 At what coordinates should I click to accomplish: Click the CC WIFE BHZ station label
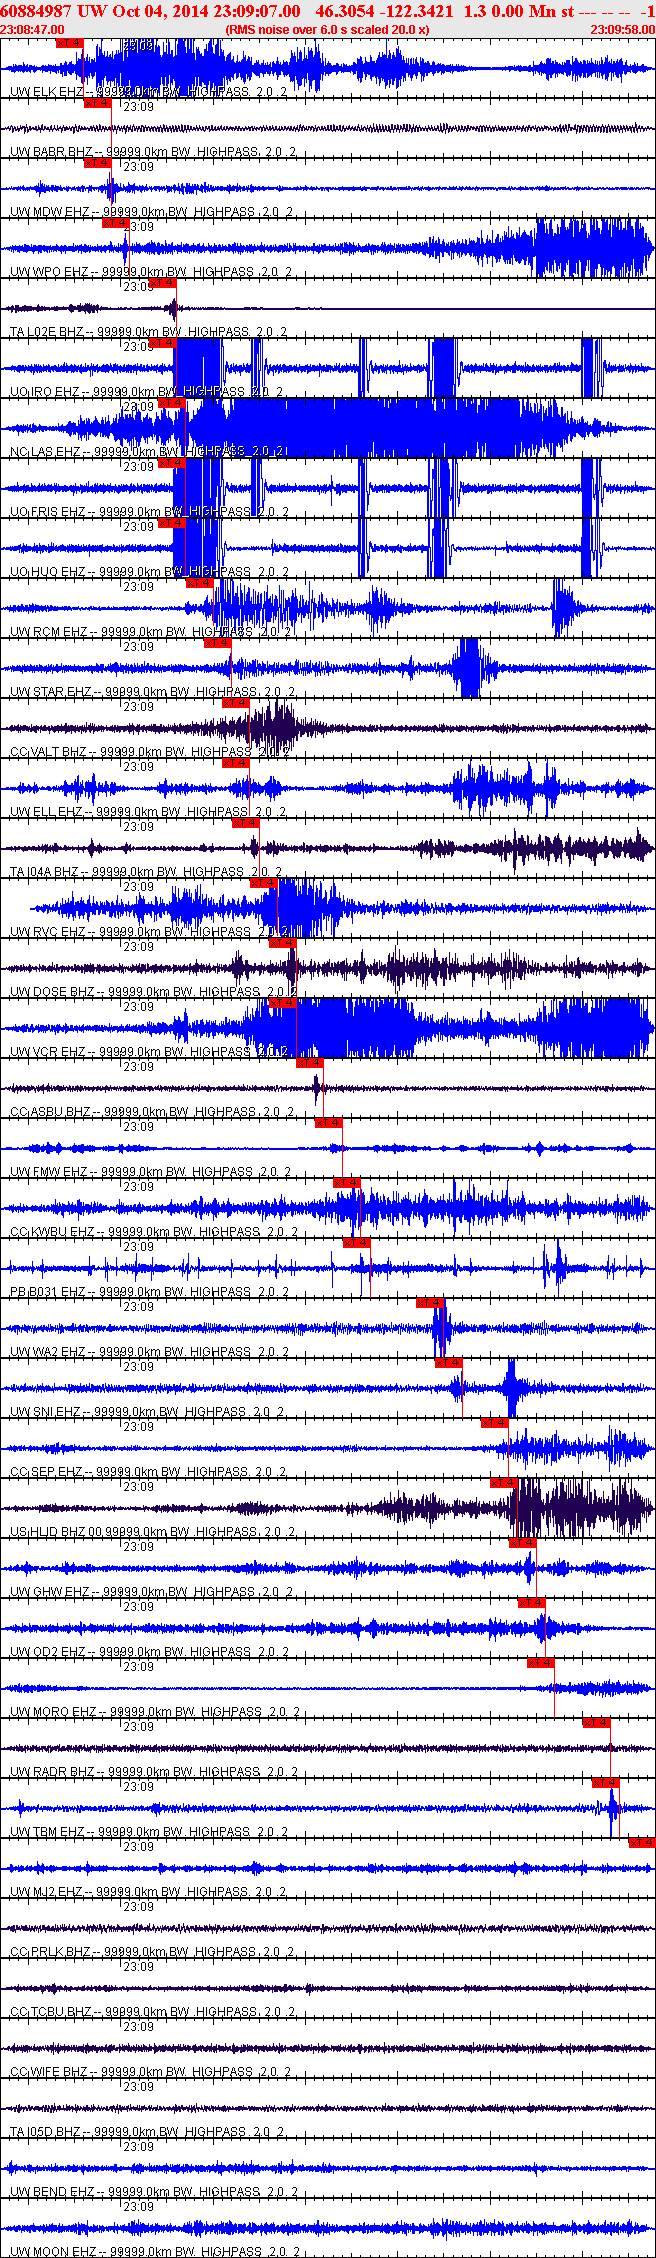click(150, 2072)
